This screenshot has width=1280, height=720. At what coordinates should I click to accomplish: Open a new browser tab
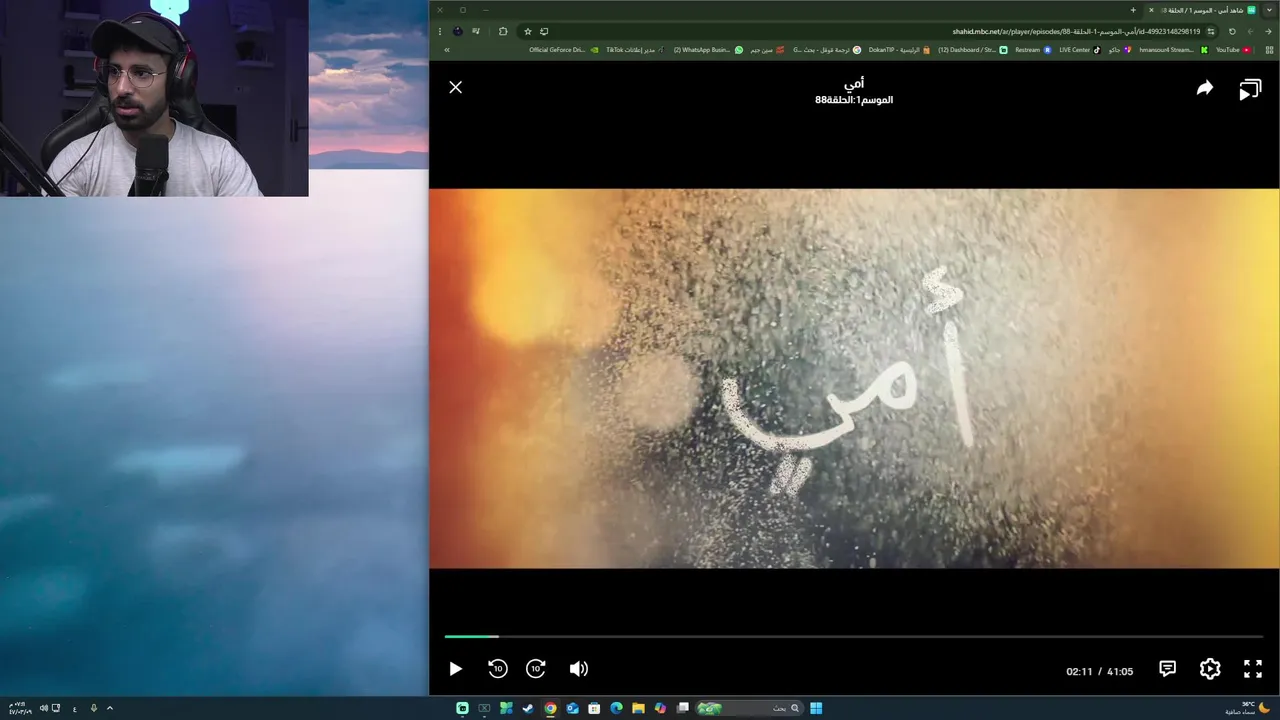point(1133,10)
